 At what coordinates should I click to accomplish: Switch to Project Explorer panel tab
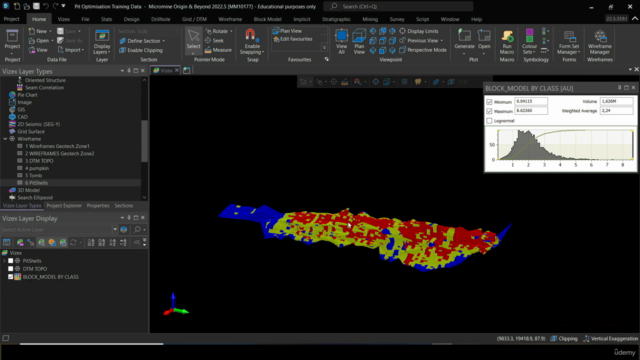click(64, 206)
